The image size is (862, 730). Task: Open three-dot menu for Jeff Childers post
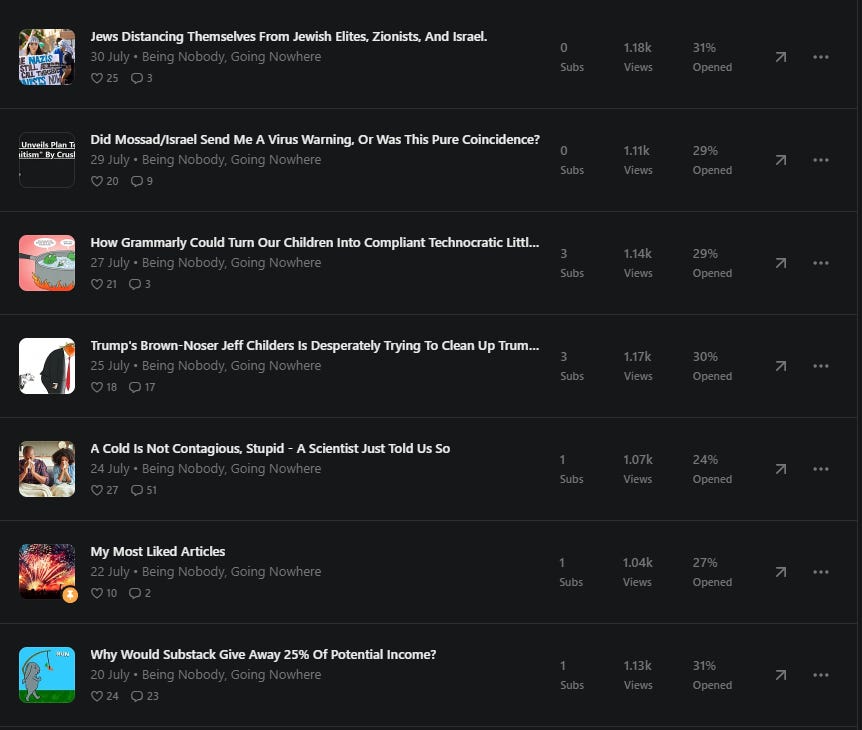point(821,366)
